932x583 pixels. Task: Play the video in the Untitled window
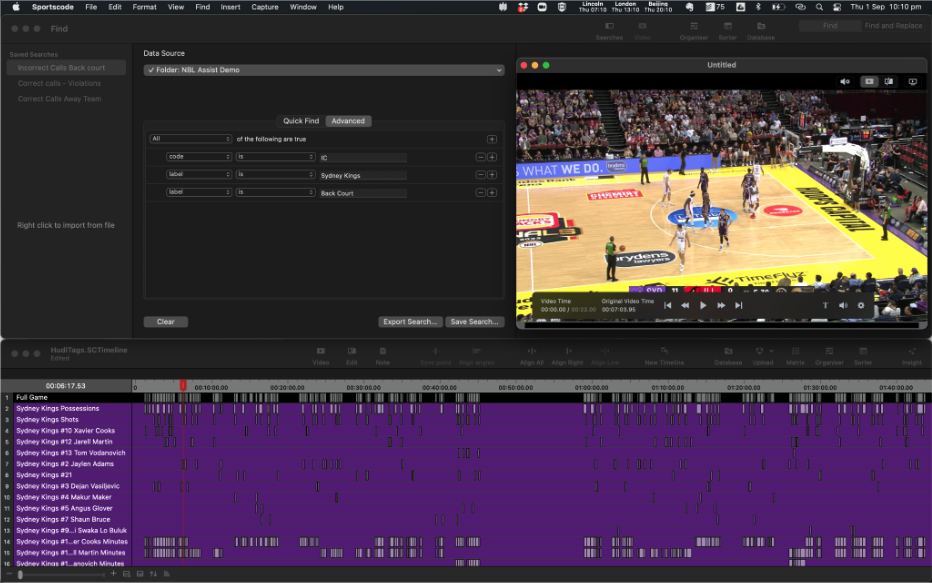703,305
